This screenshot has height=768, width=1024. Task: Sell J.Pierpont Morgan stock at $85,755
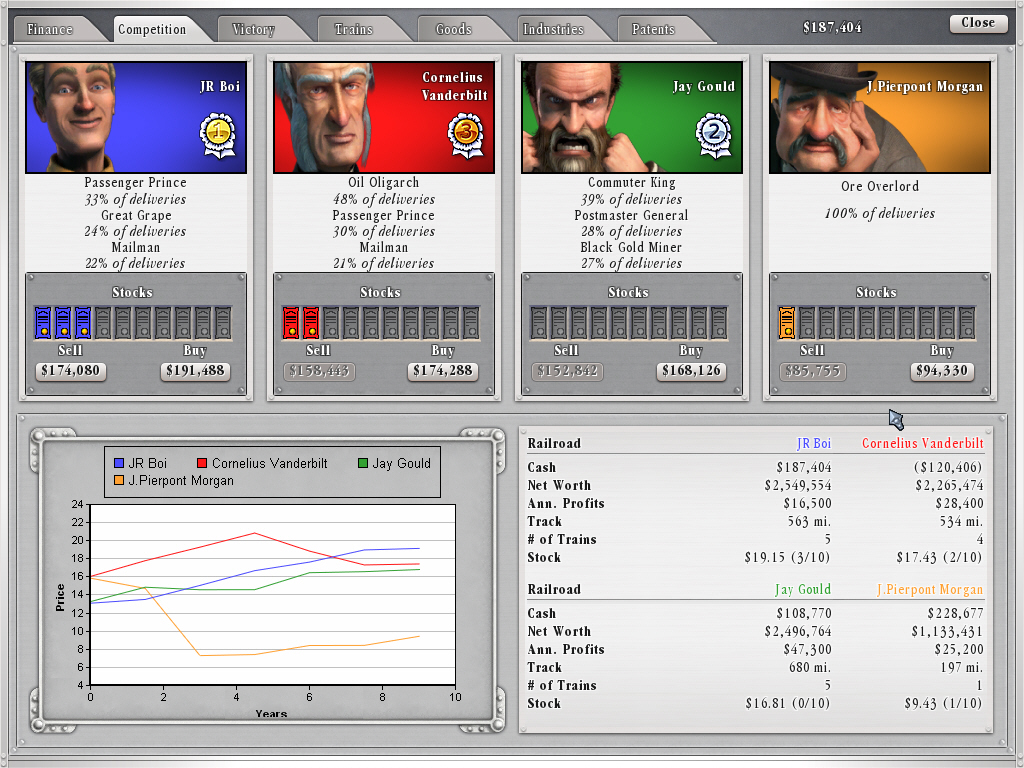tap(812, 371)
